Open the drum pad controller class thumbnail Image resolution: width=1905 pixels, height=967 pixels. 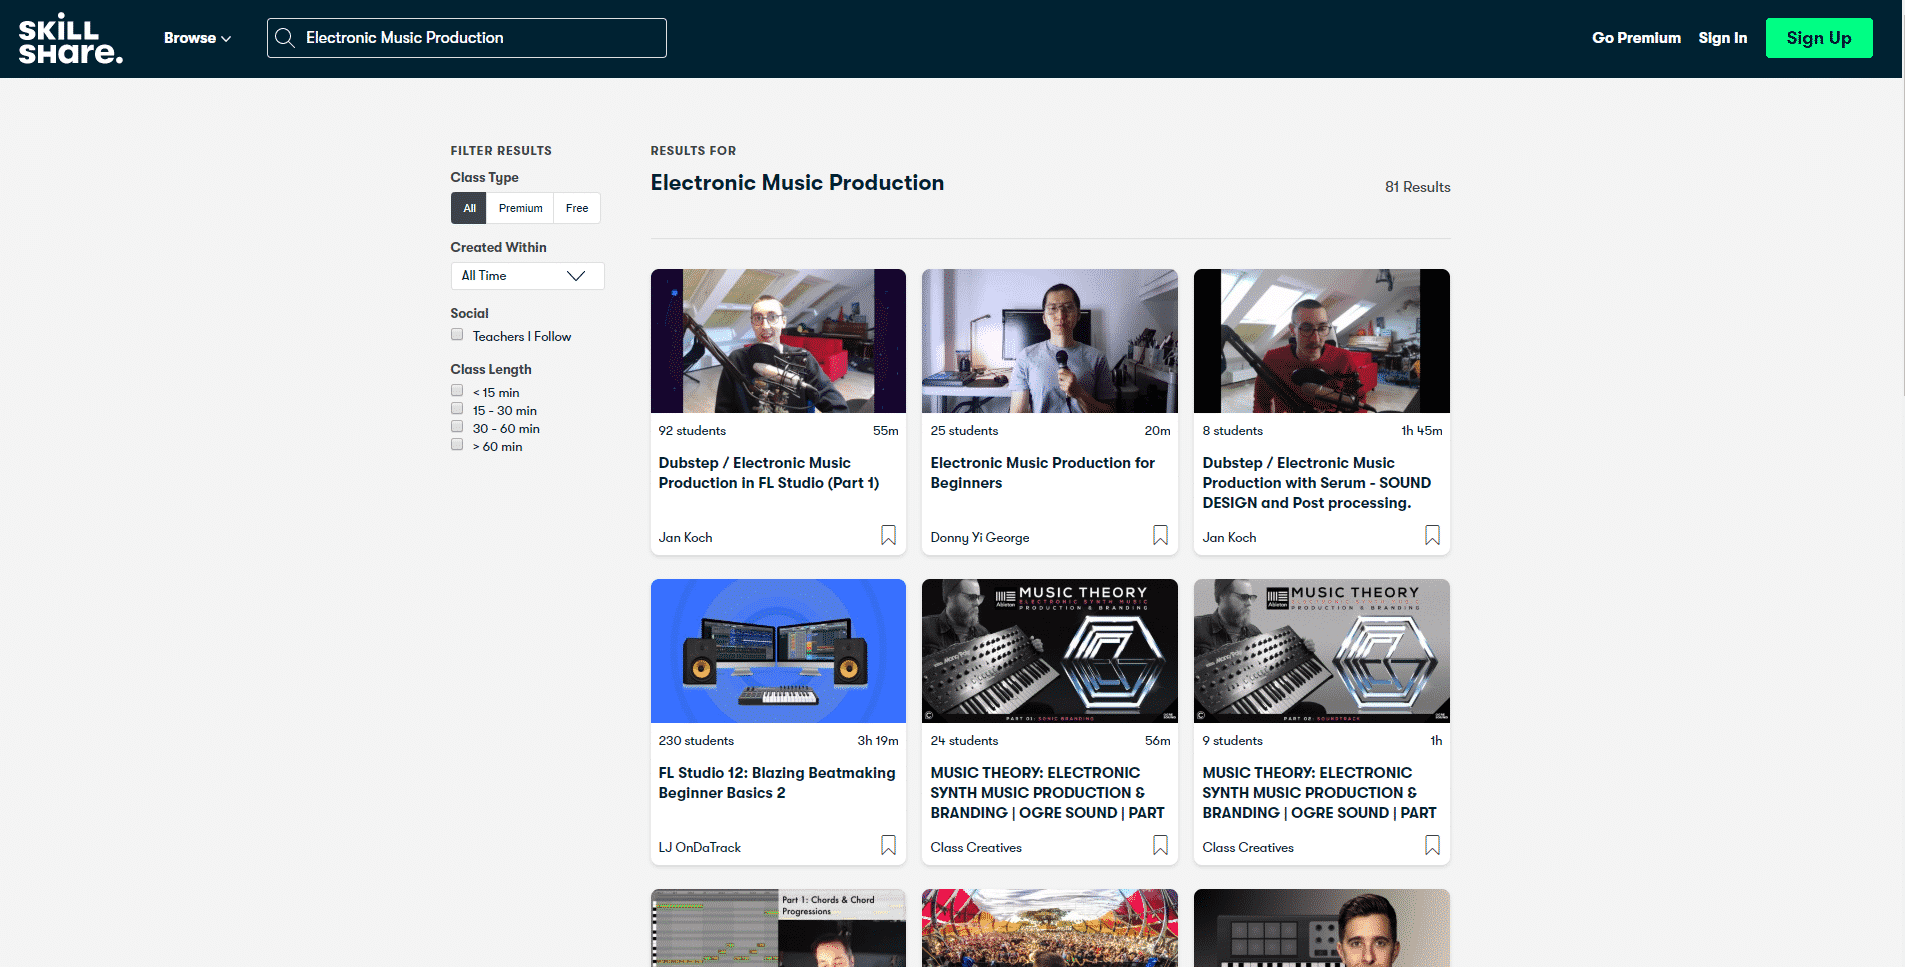click(1322, 928)
